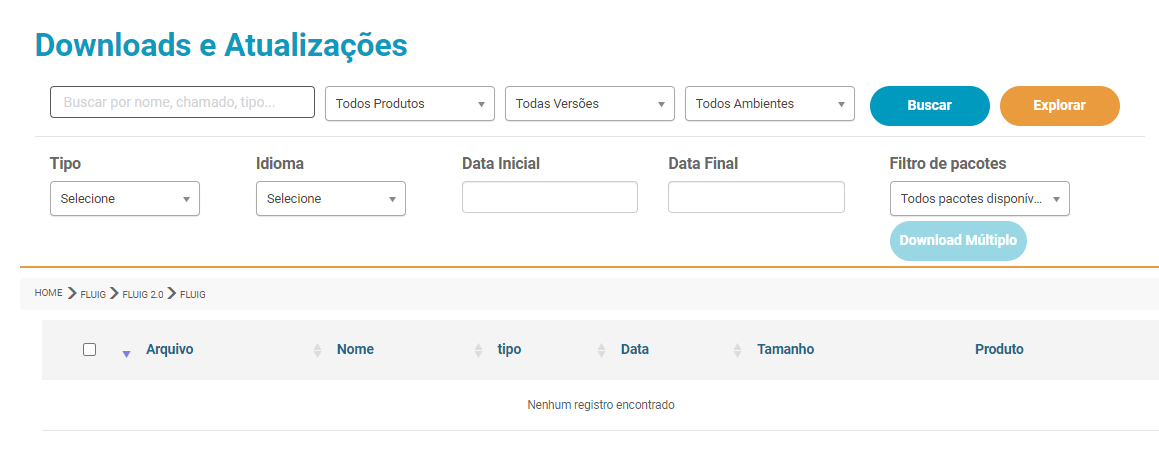The image size is (1159, 453).
Task: Expand the Todas Versões dropdown
Action: 590,104
